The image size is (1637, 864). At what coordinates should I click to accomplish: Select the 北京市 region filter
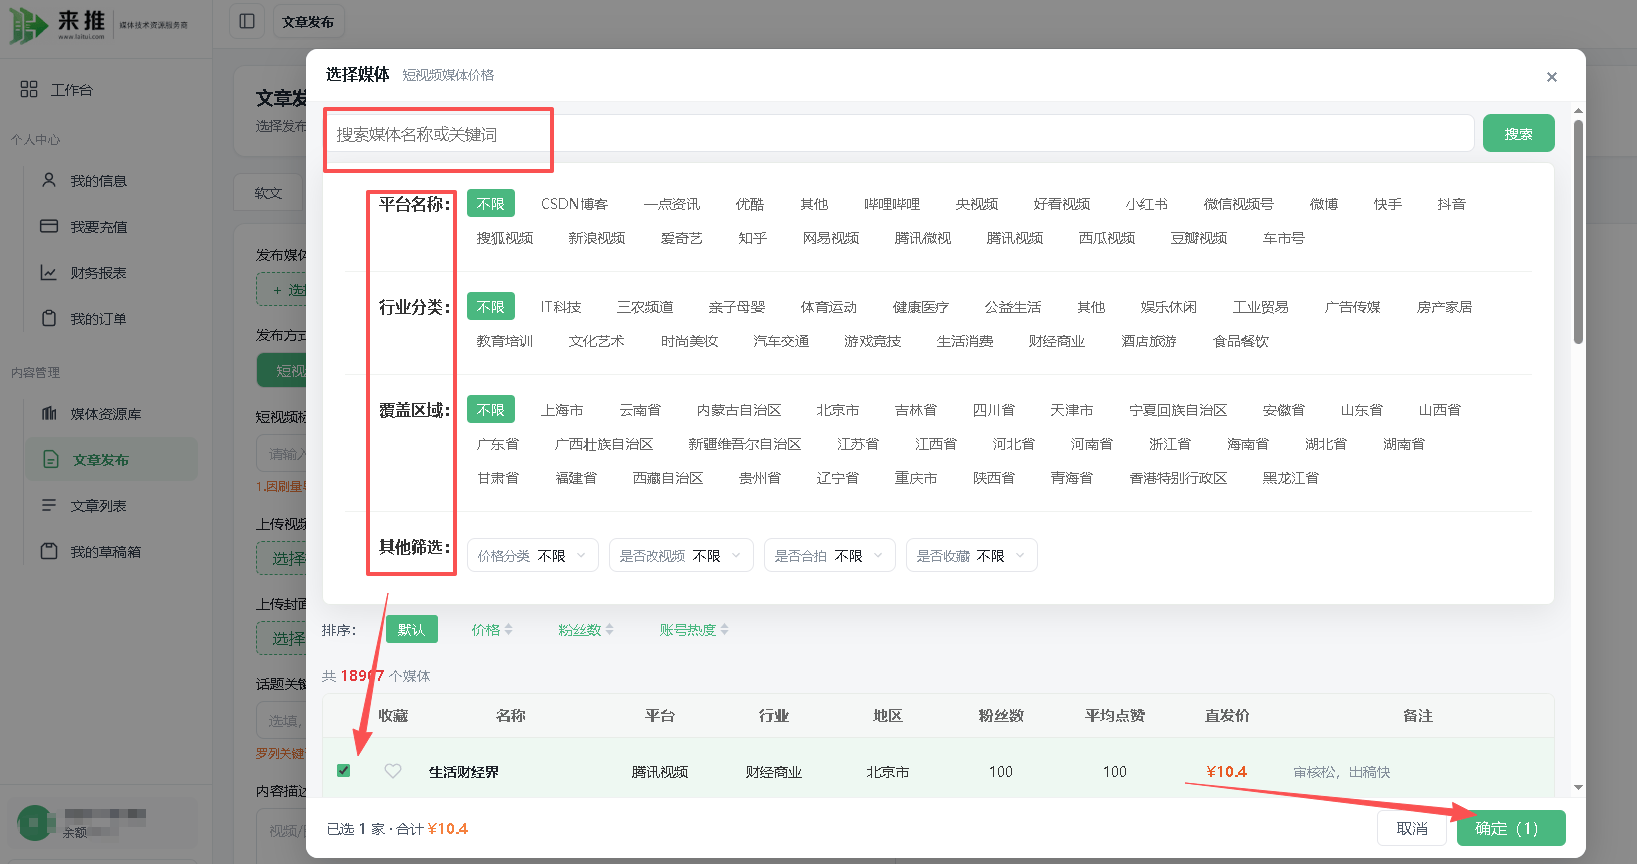click(x=838, y=410)
